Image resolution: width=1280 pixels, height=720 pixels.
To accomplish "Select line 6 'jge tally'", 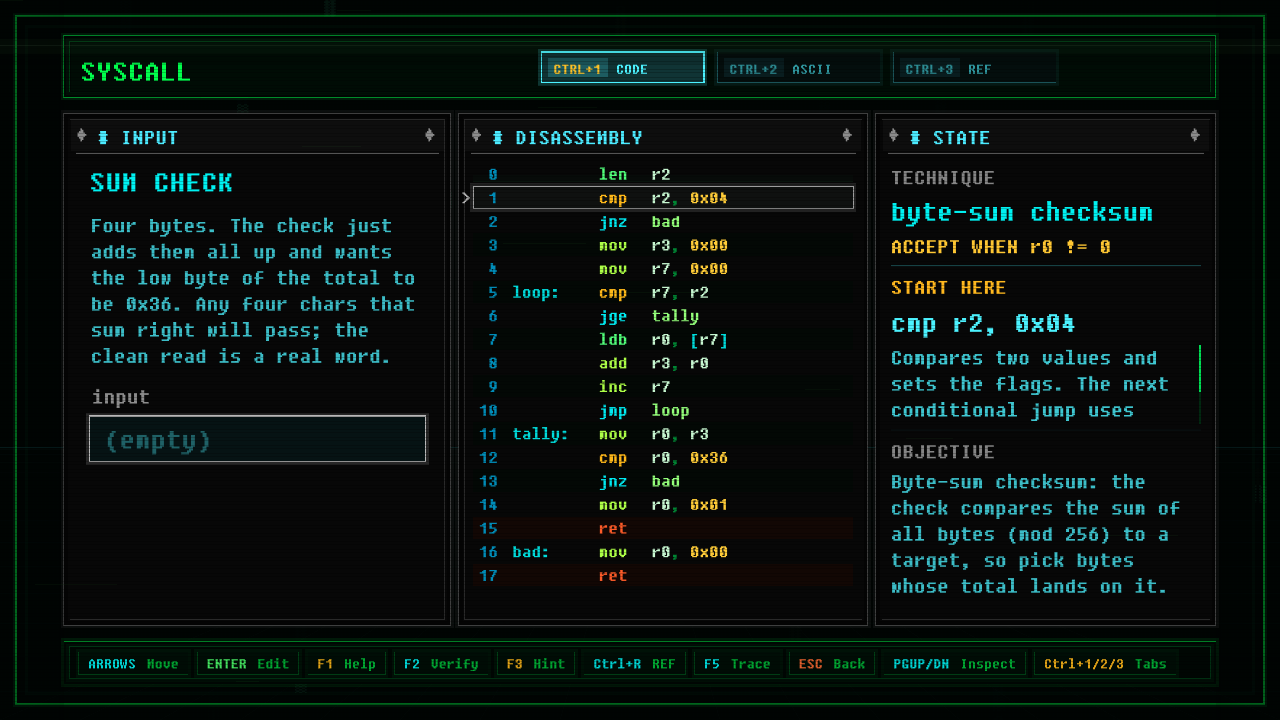I will (663, 316).
